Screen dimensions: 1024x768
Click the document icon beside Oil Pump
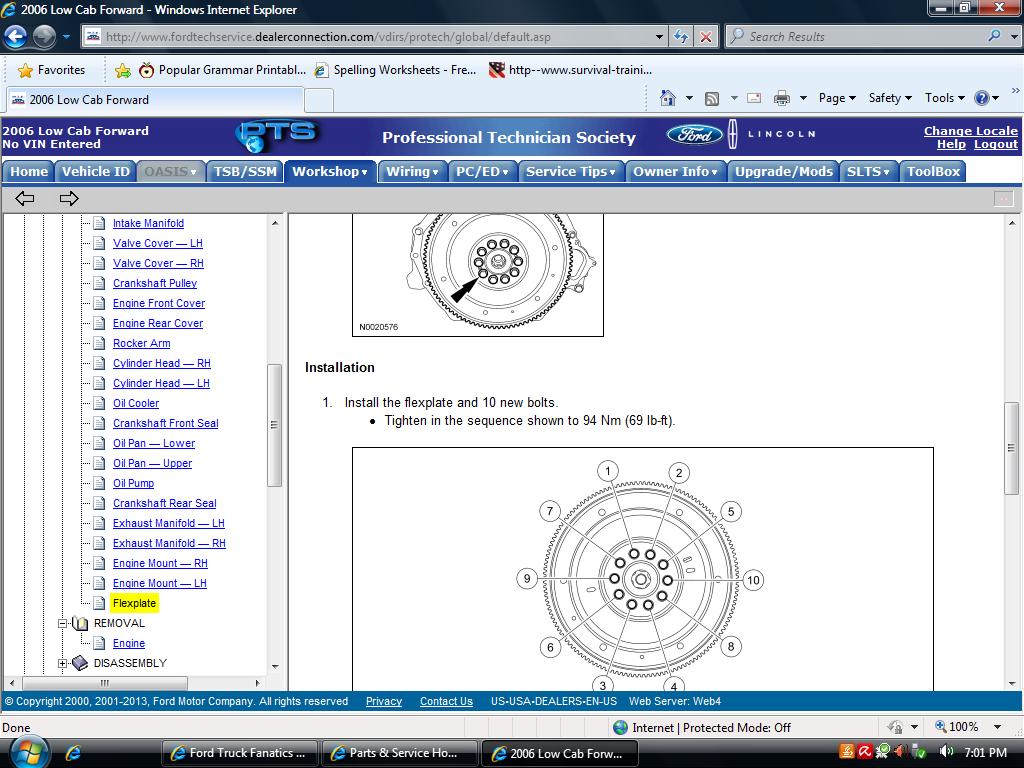[99, 483]
